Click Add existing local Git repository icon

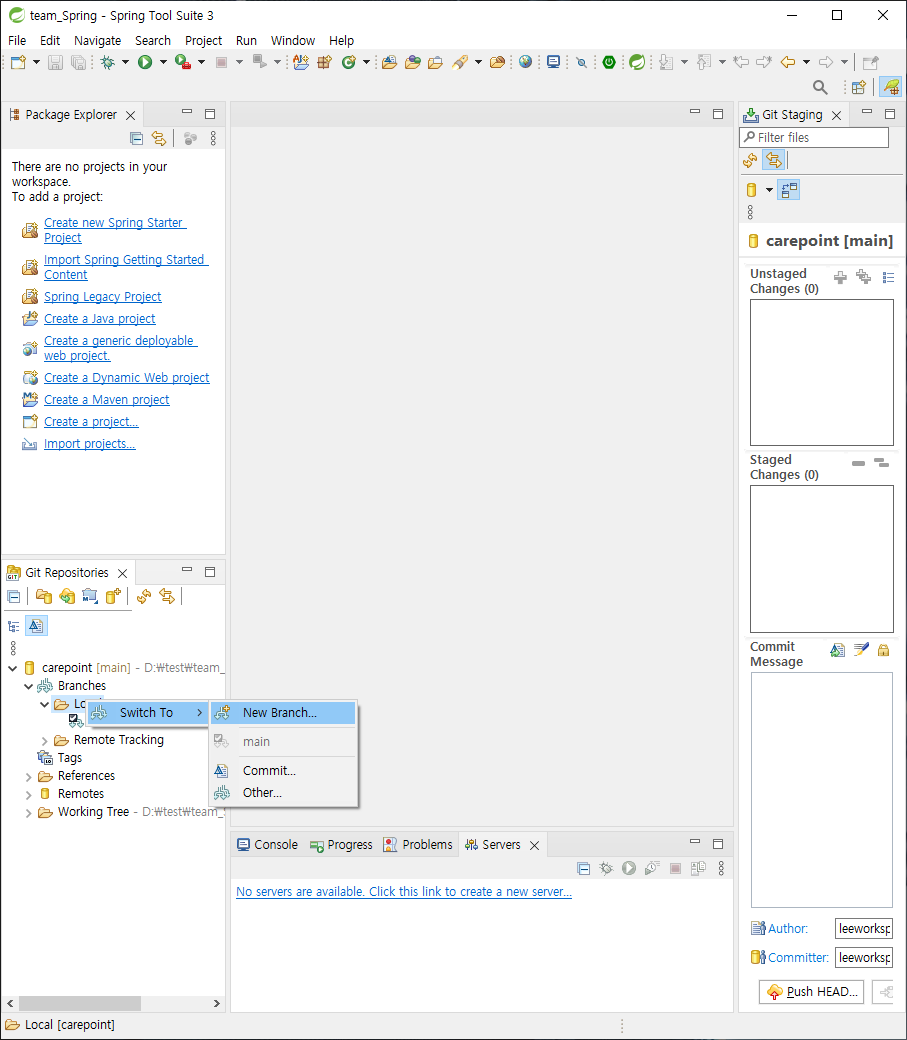[44, 596]
